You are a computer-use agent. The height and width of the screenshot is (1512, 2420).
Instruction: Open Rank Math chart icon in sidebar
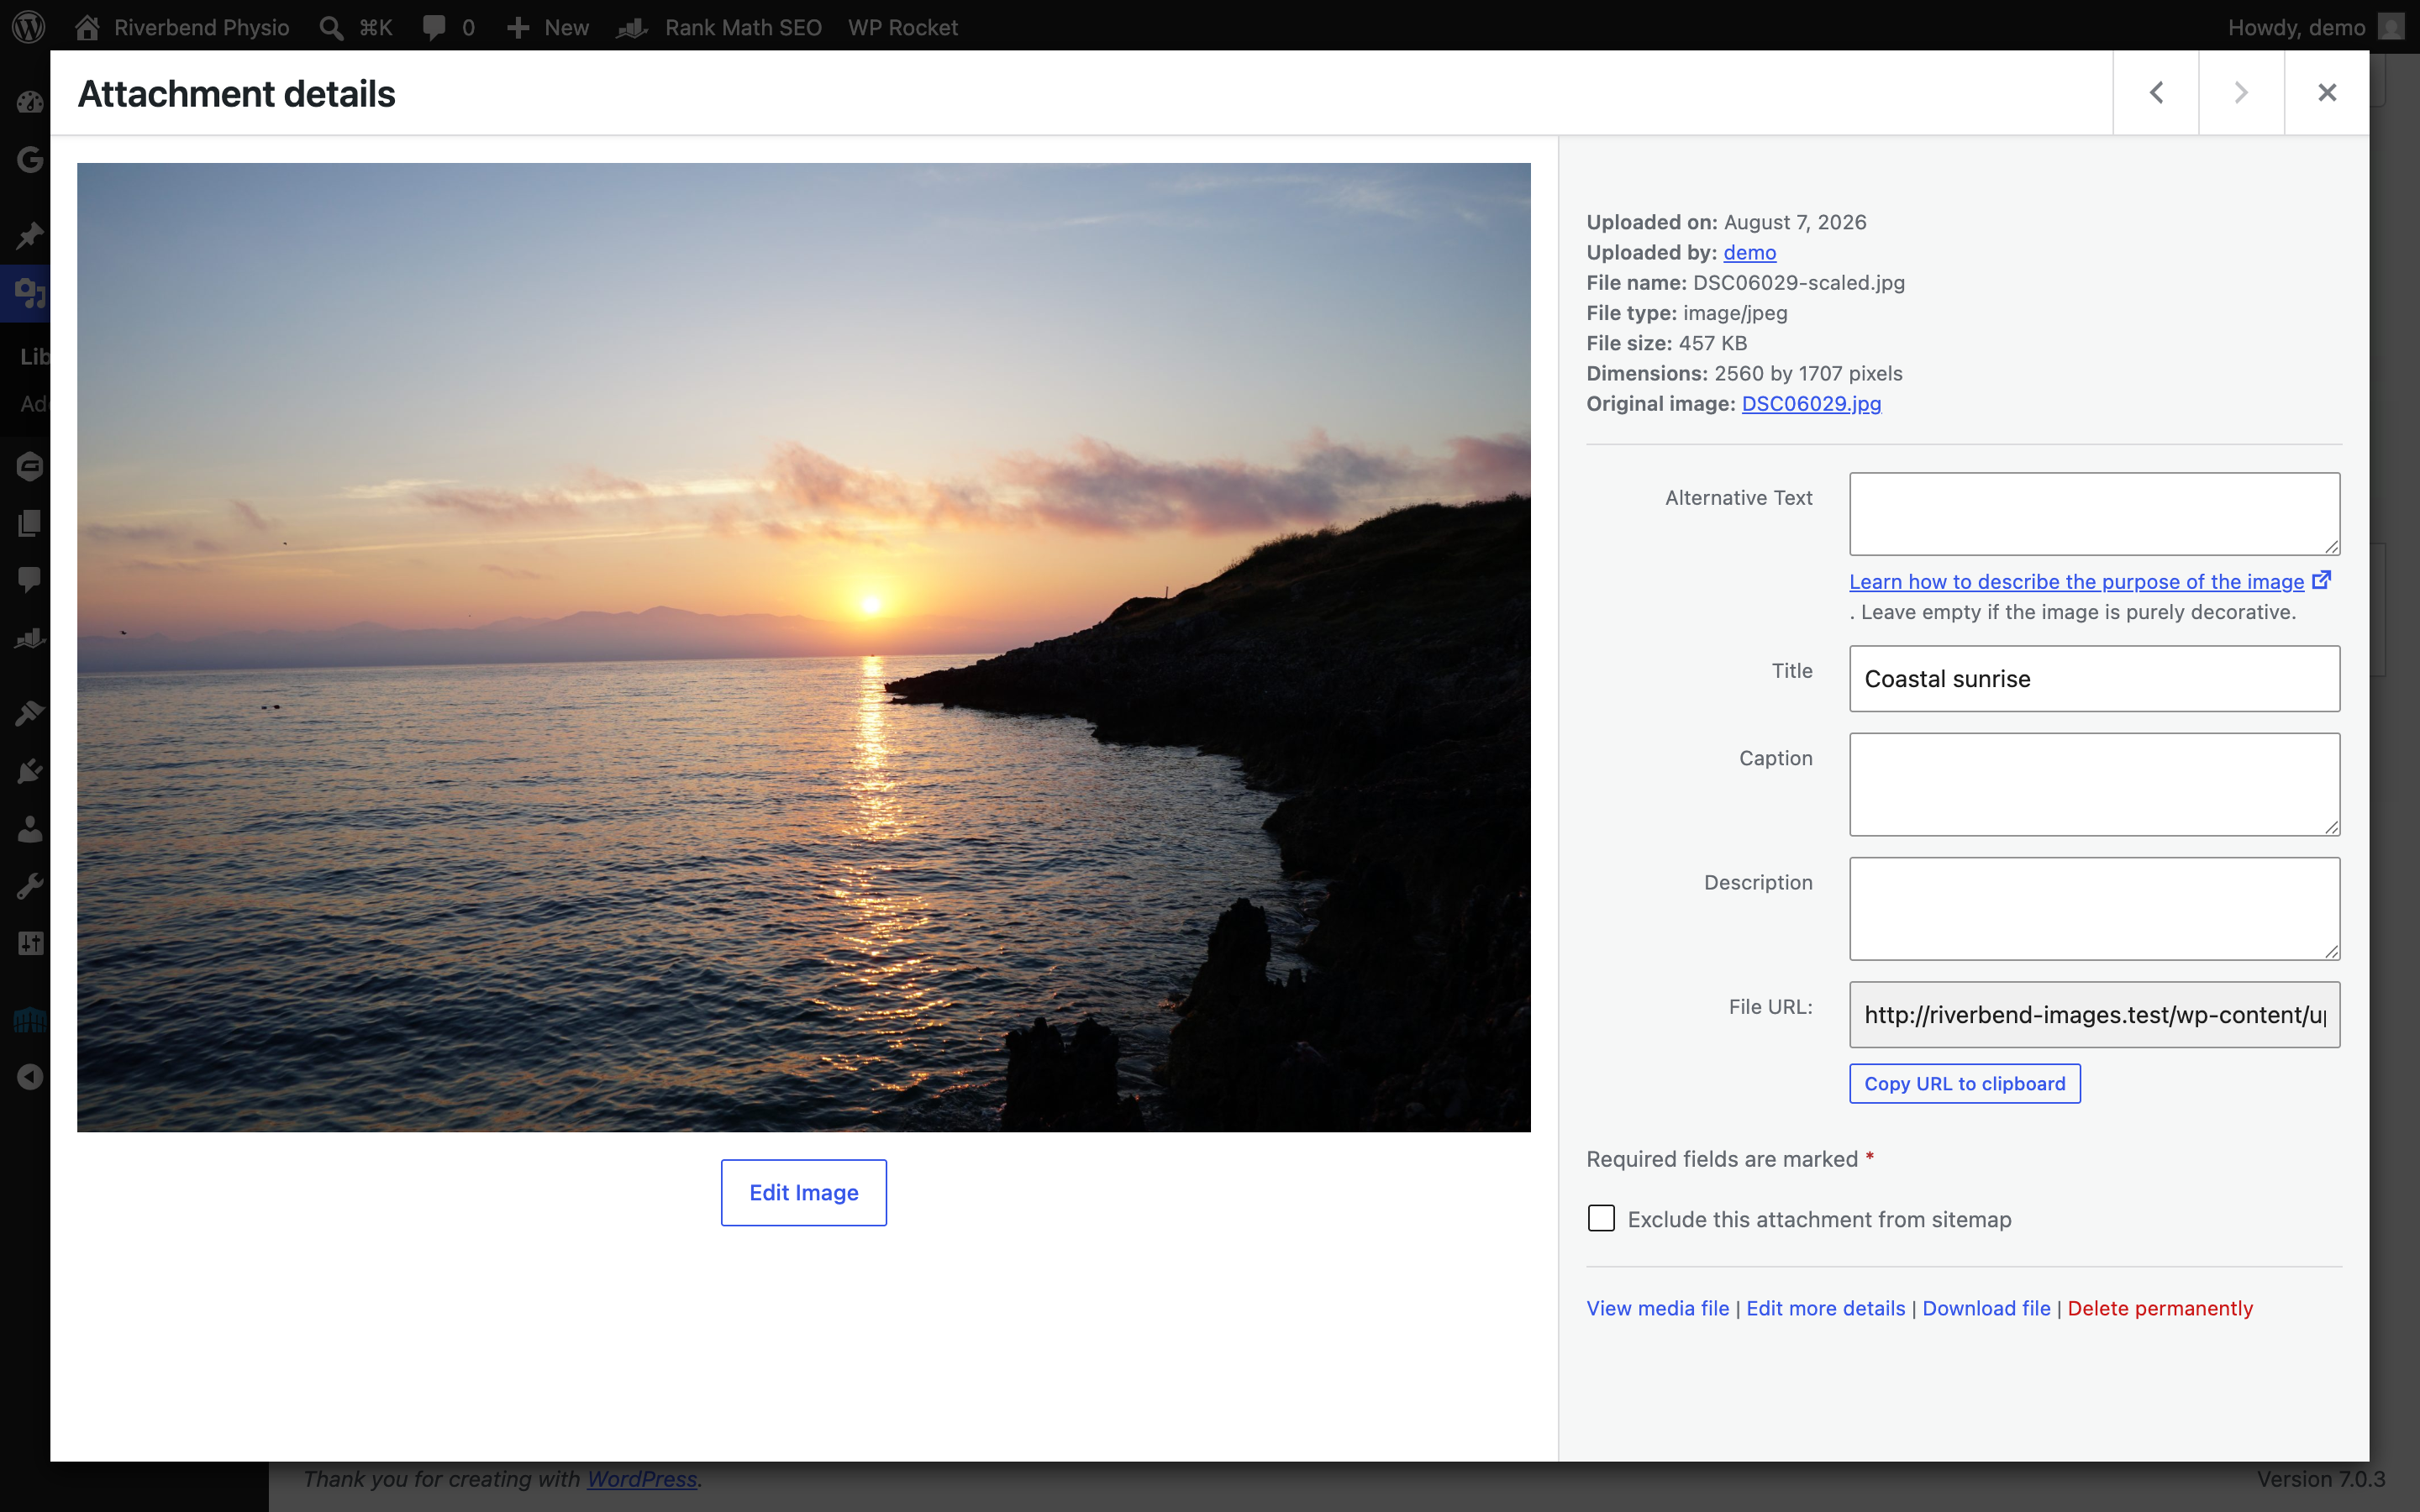coord(30,638)
